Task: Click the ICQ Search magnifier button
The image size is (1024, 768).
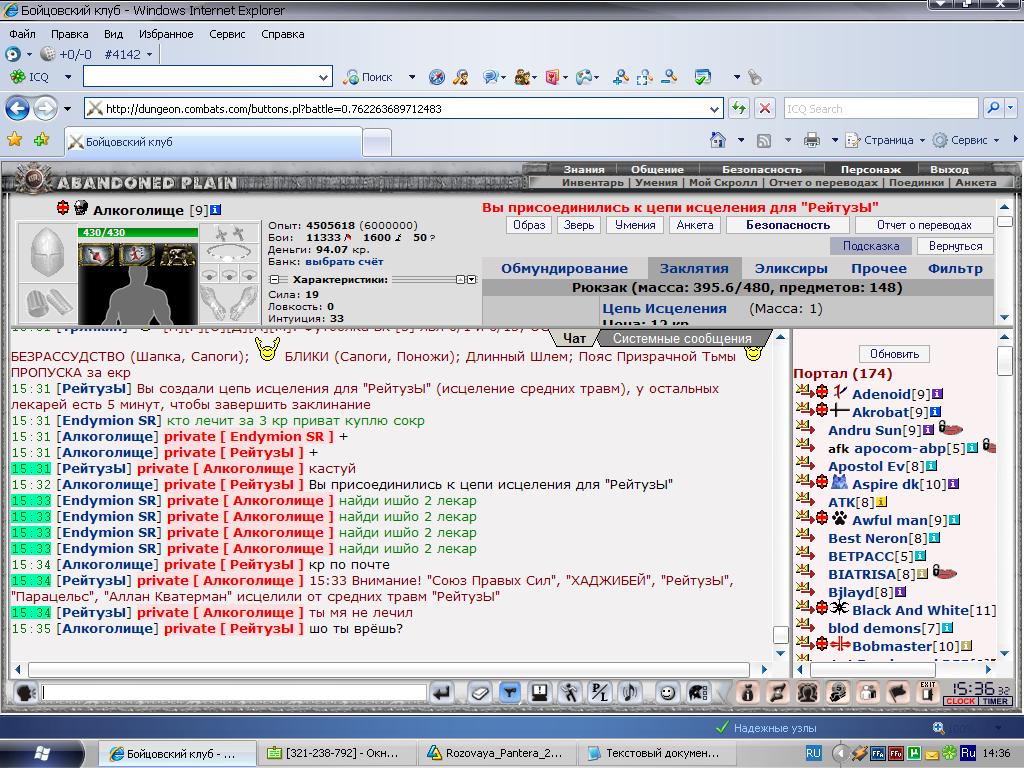Action: [x=993, y=108]
